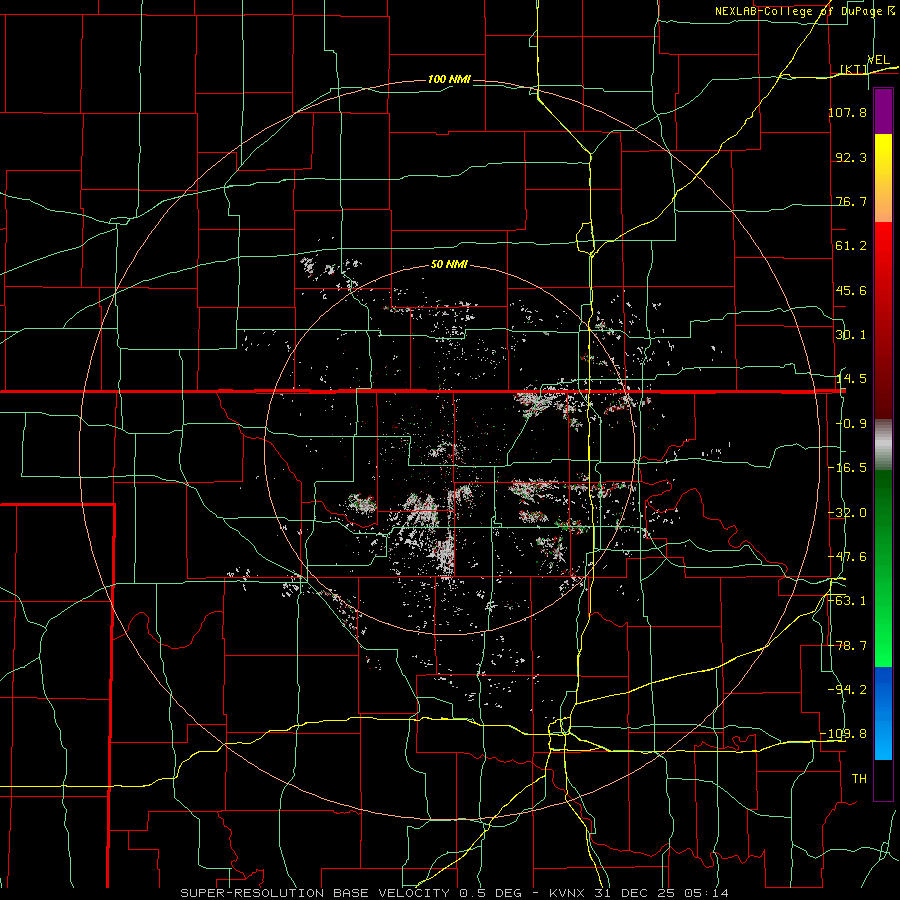Click the 50 NMI range ring label
Screen dimensions: 900x900
pyautogui.click(x=449, y=265)
